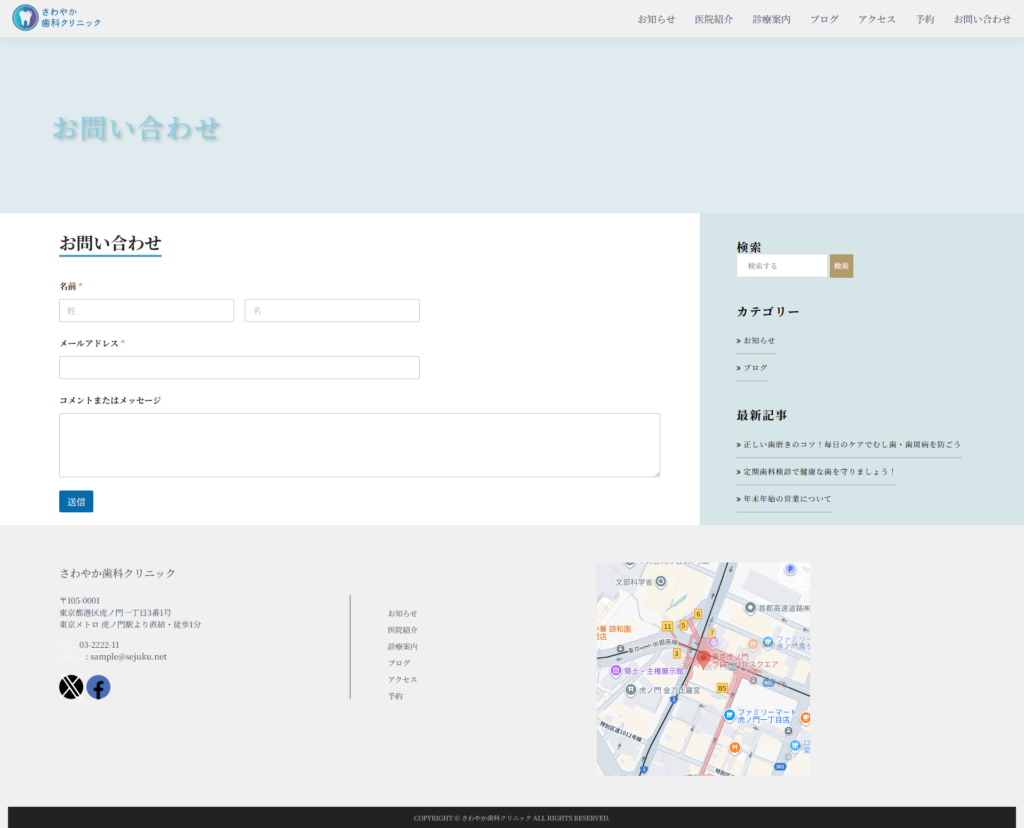Open ブログ from the header menu

point(824,19)
